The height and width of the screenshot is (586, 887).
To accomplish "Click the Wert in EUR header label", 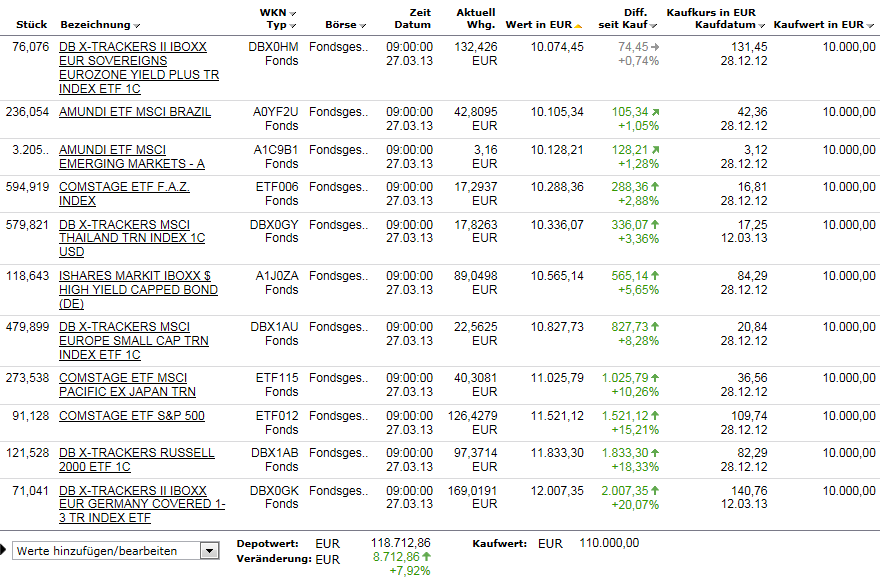I will point(539,24).
